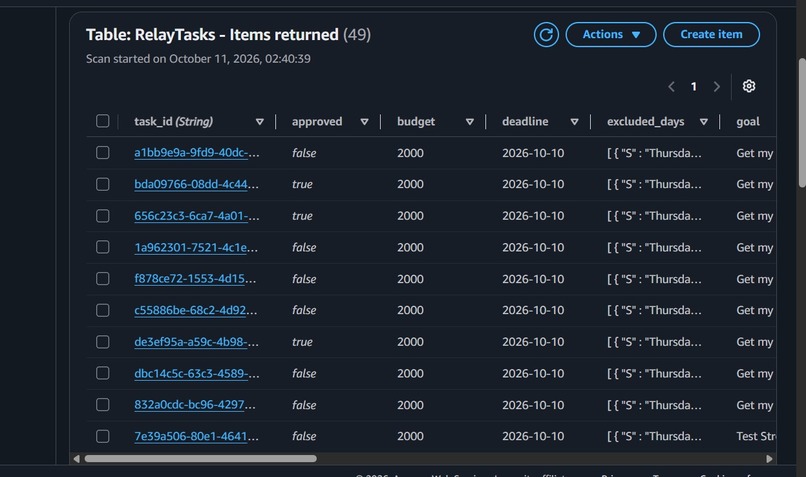
Task: Check the row for bda09766-08dd-4c44
Action: 103,184
